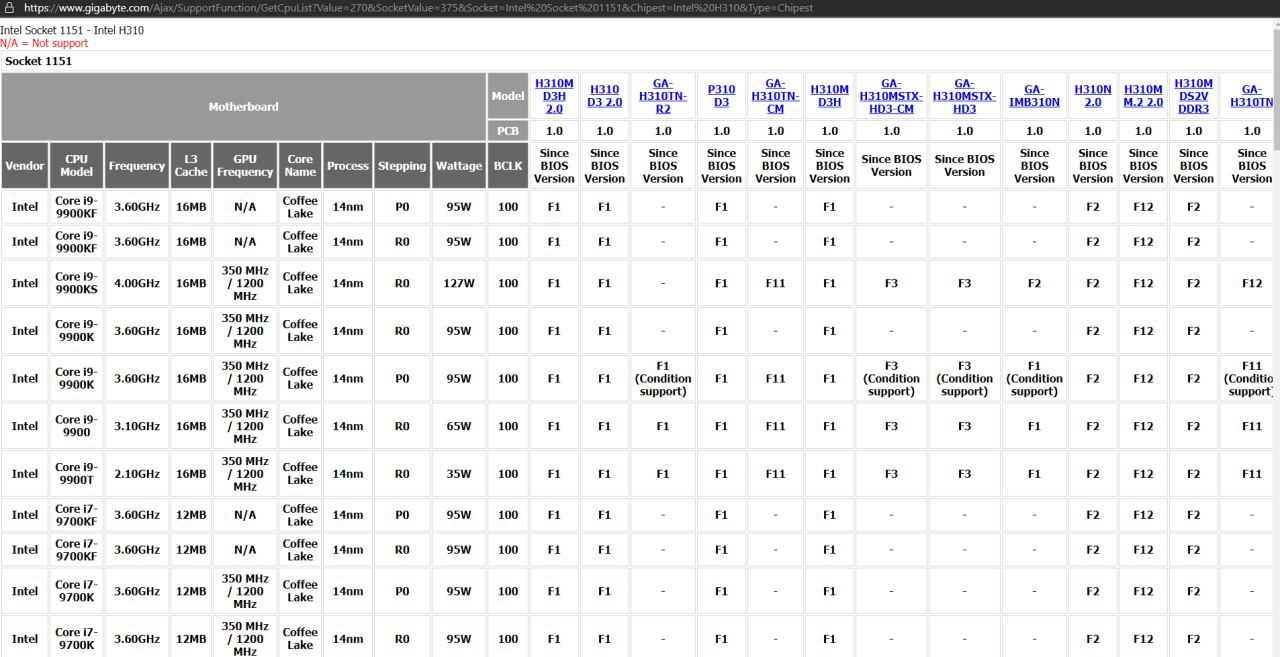The image size is (1280, 657).
Task: Click the 35W wattage cell
Action: [x=459, y=474]
